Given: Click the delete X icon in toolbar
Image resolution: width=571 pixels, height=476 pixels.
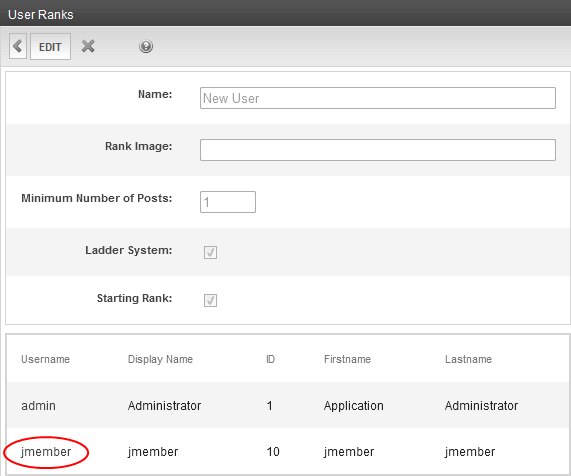Looking at the screenshot, I should tap(88, 46).
